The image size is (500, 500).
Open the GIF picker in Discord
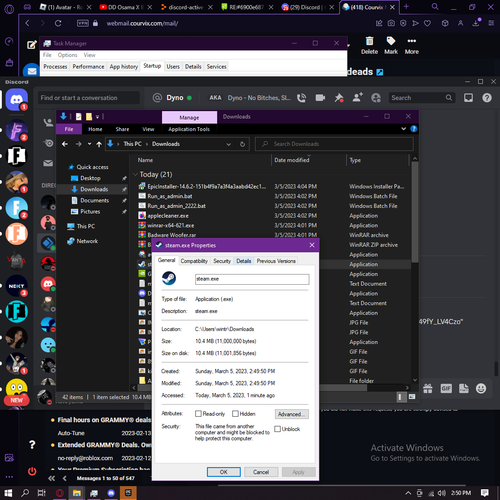click(x=446, y=388)
